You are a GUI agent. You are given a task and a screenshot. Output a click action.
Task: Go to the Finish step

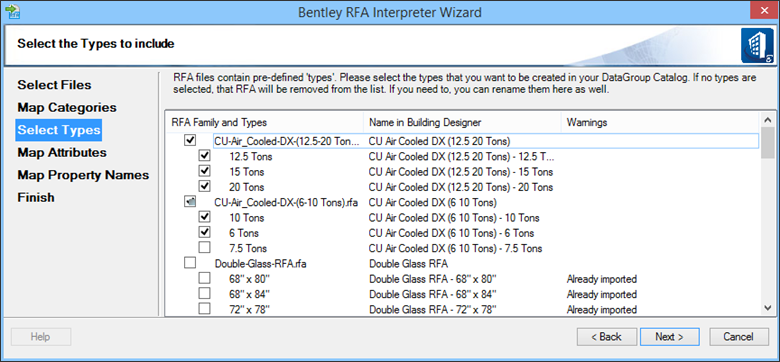tap(36, 197)
